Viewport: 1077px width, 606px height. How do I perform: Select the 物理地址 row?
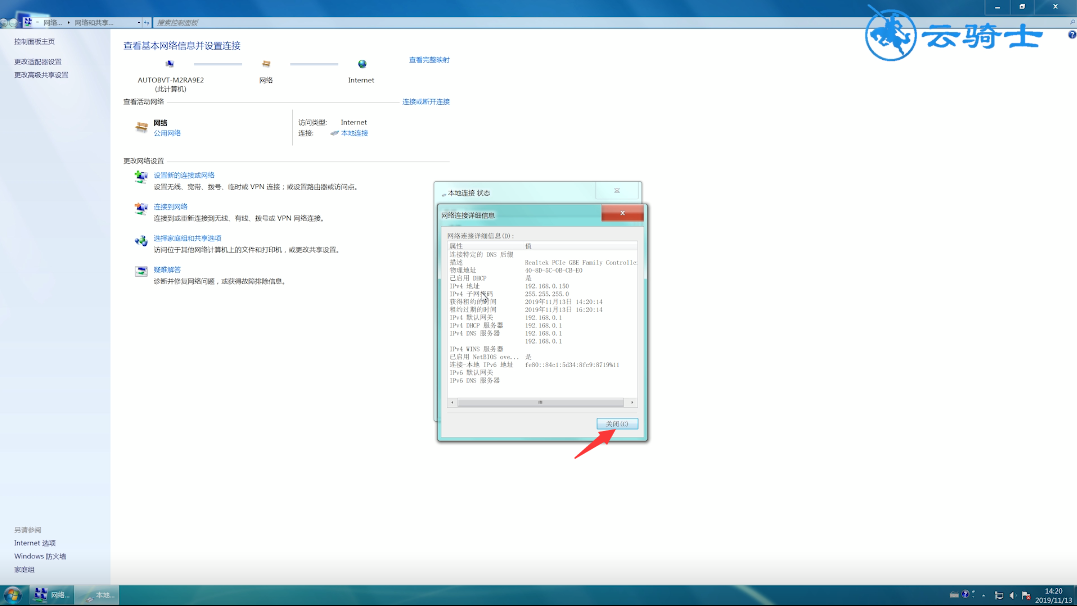542,270
